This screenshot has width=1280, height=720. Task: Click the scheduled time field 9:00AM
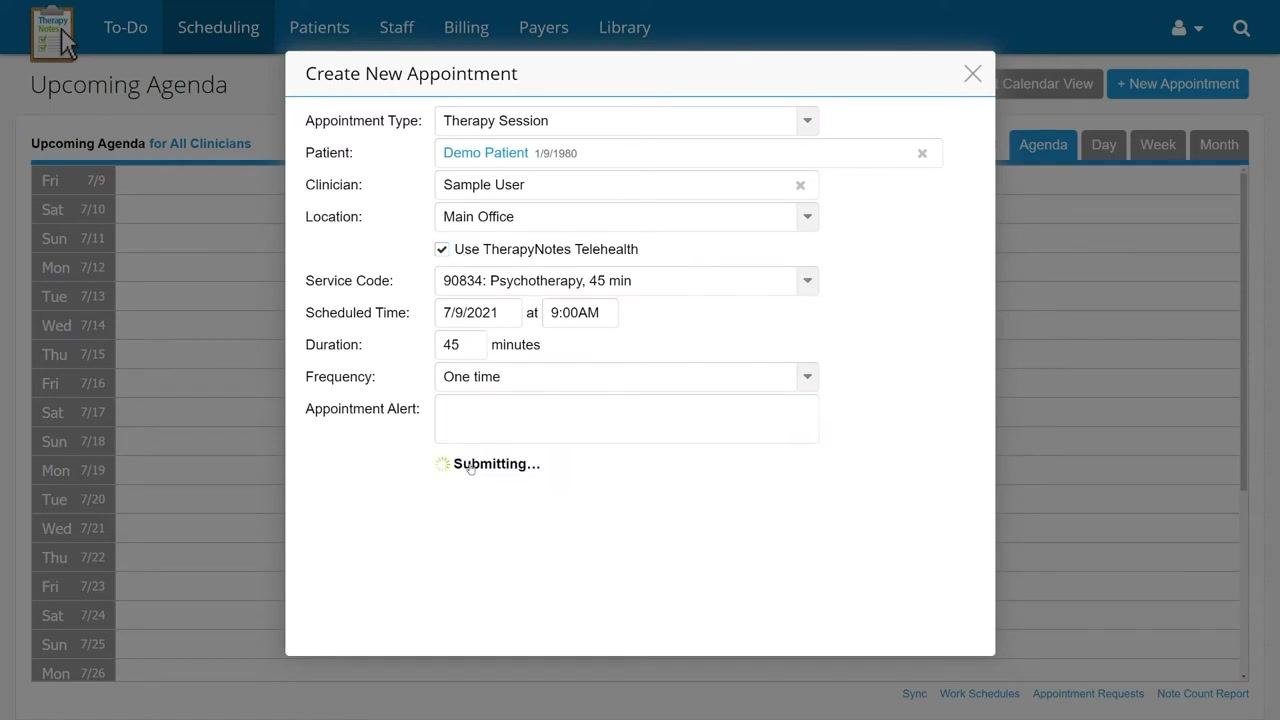point(580,313)
